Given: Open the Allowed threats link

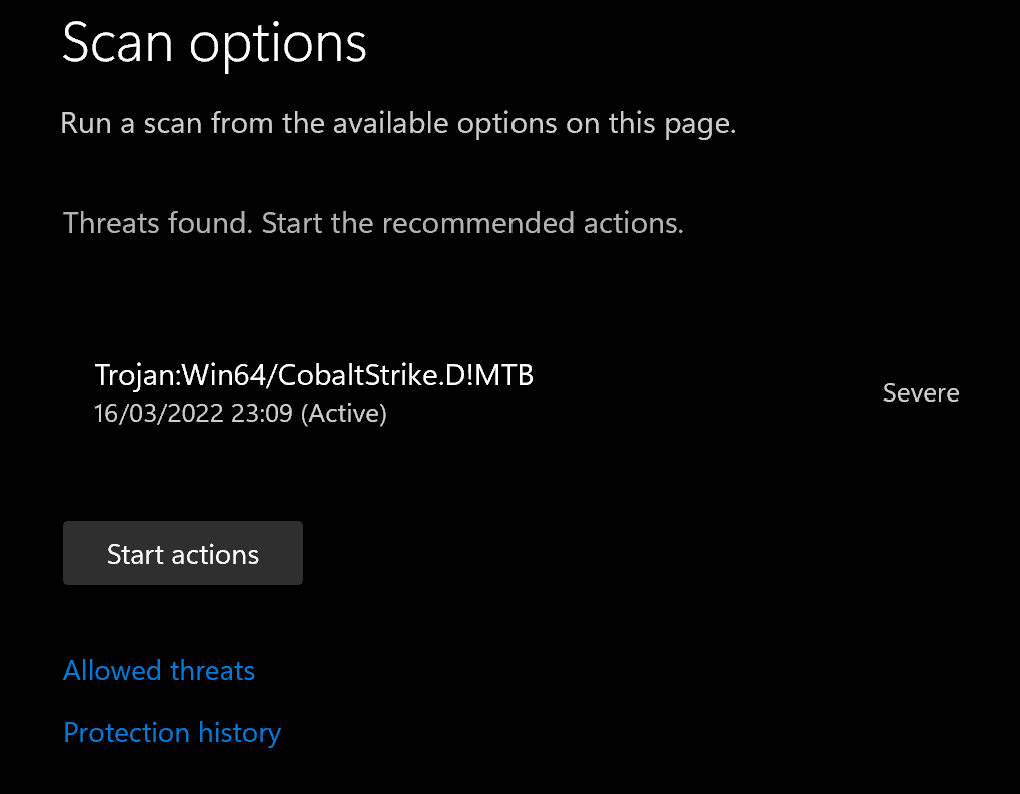Looking at the screenshot, I should (159, 670).
